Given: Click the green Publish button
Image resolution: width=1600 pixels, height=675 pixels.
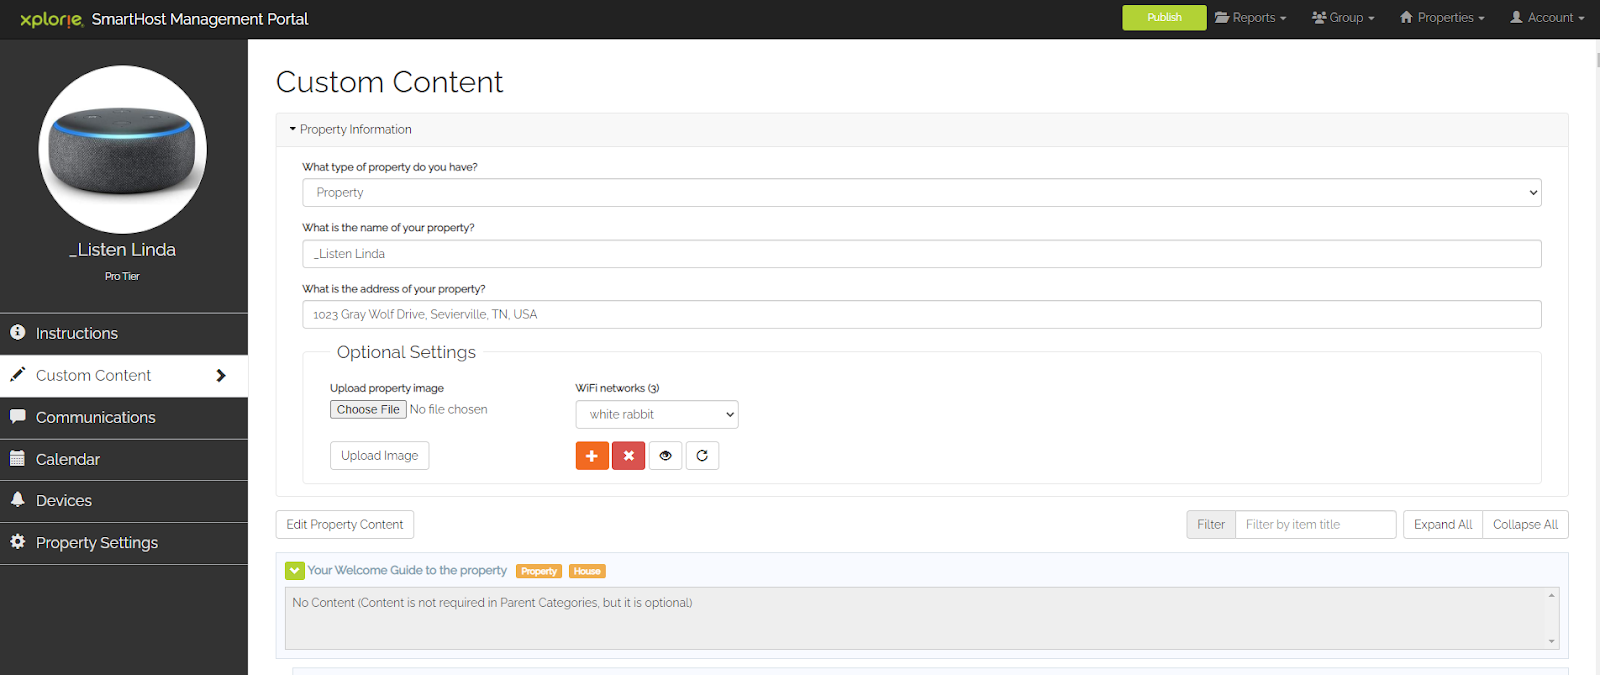Looking at the screenshot, I should 1164,18.
